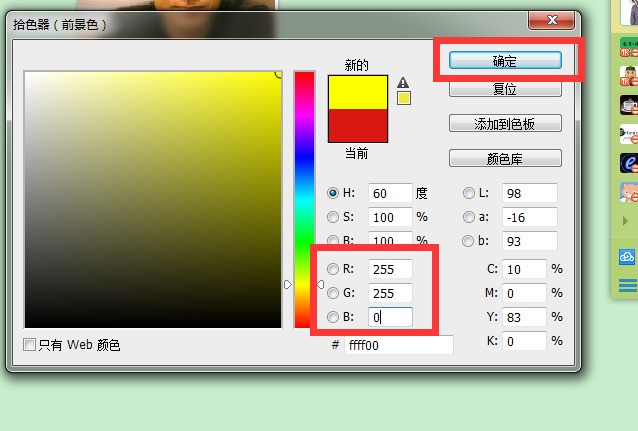Click the coffee cup icon in the sidebar
This screenshot has height=431, width=638.
click(629, 105)
